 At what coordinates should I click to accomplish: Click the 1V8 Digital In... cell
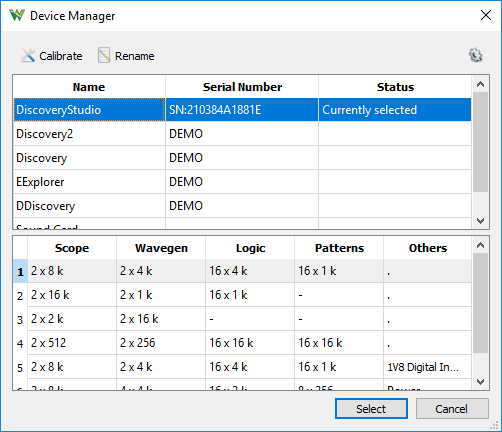(427, 367)
